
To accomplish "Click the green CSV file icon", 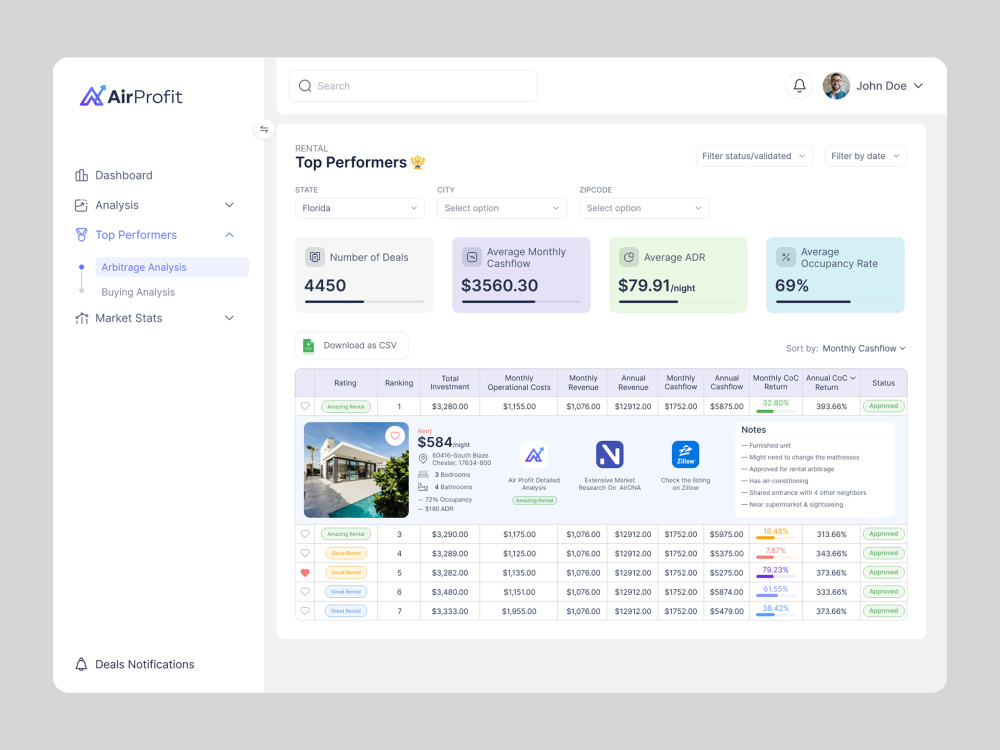I will pos(309,345).
